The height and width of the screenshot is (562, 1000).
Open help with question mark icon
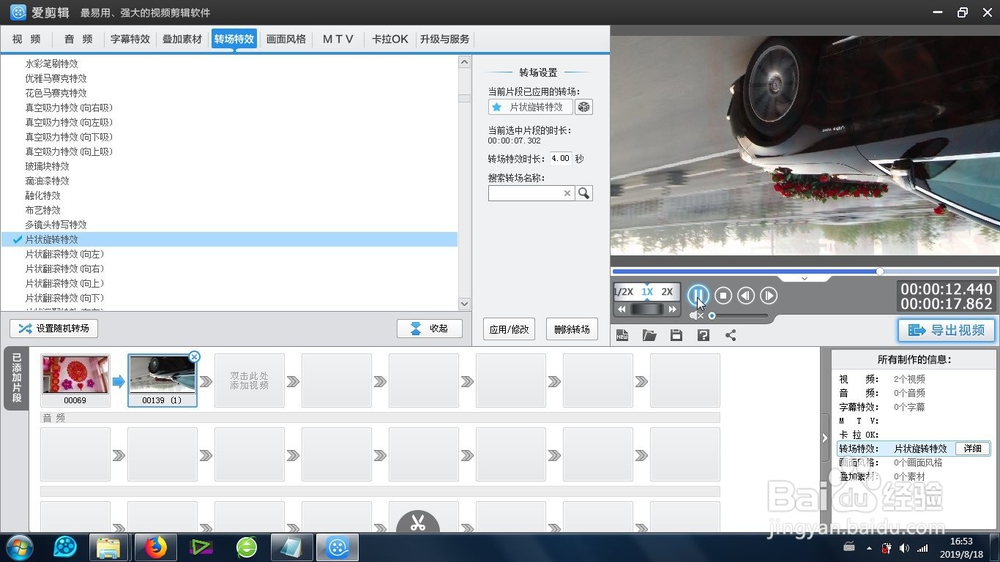703,335
